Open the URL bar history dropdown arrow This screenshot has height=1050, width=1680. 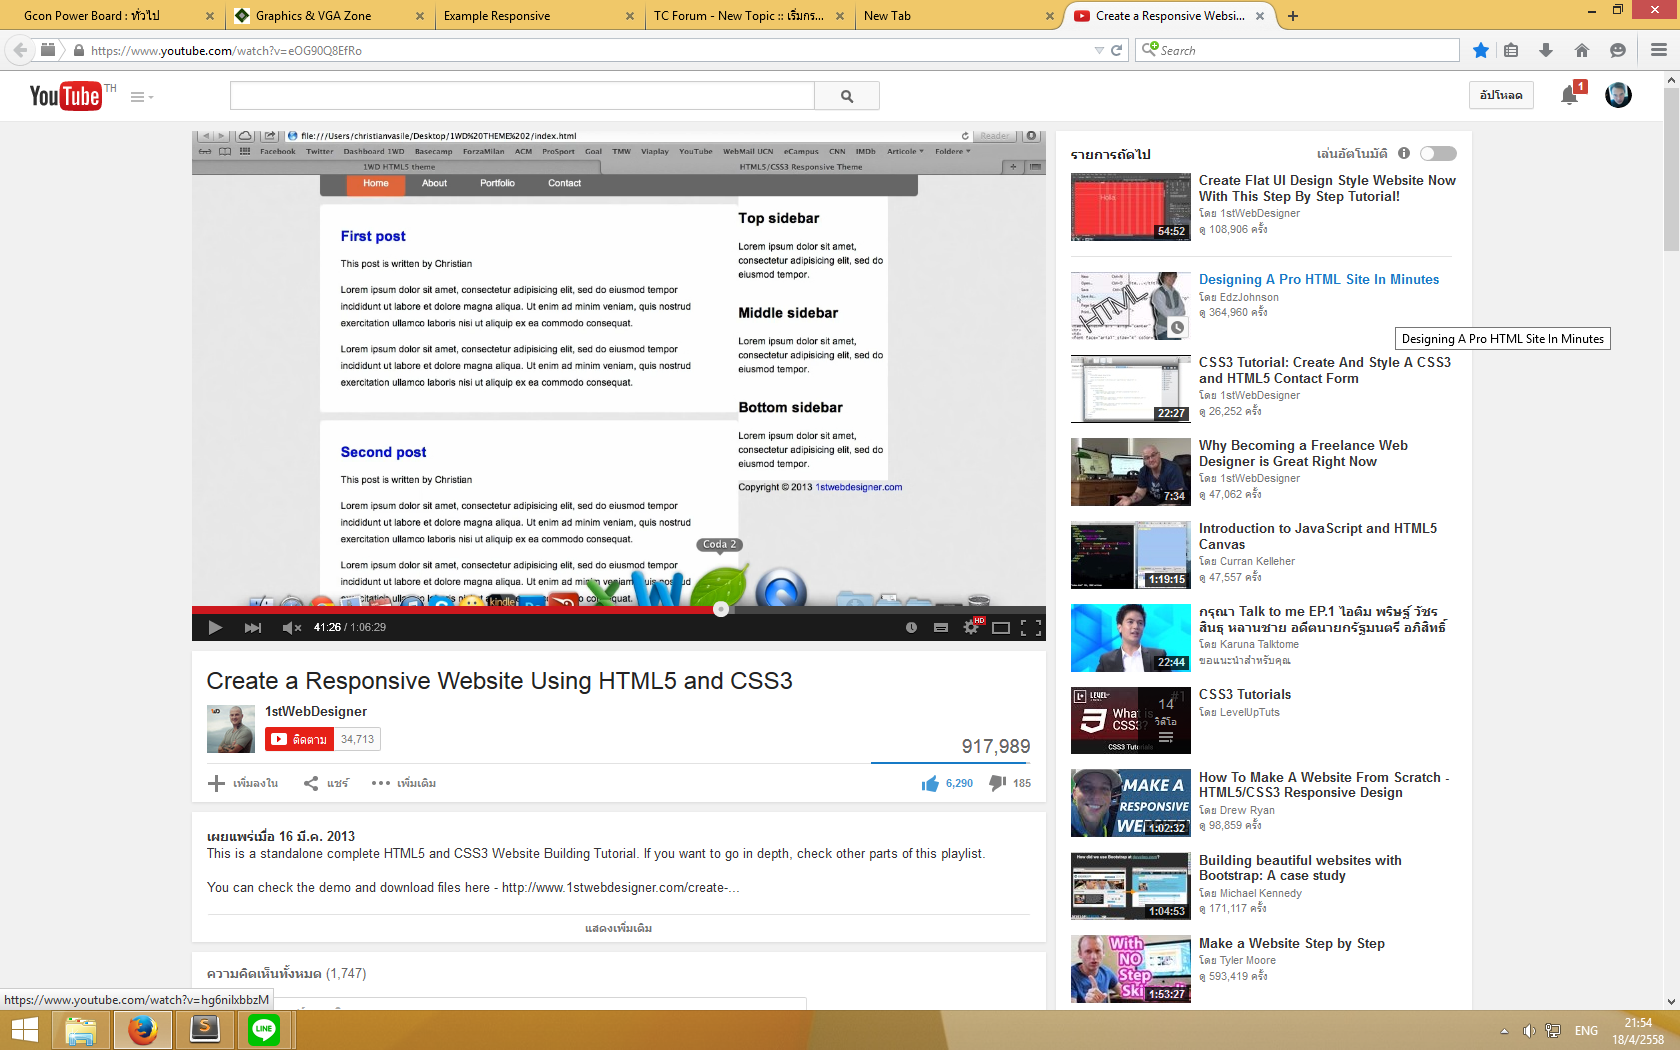pos(1099,50)
